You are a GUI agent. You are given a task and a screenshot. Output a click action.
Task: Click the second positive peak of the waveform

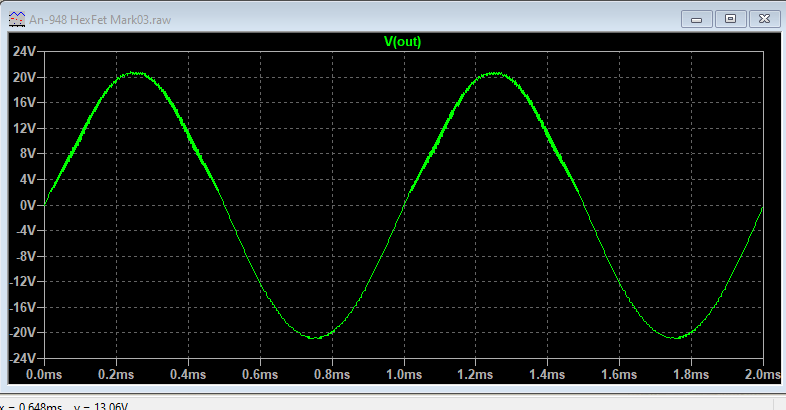(x=494, y=73)
